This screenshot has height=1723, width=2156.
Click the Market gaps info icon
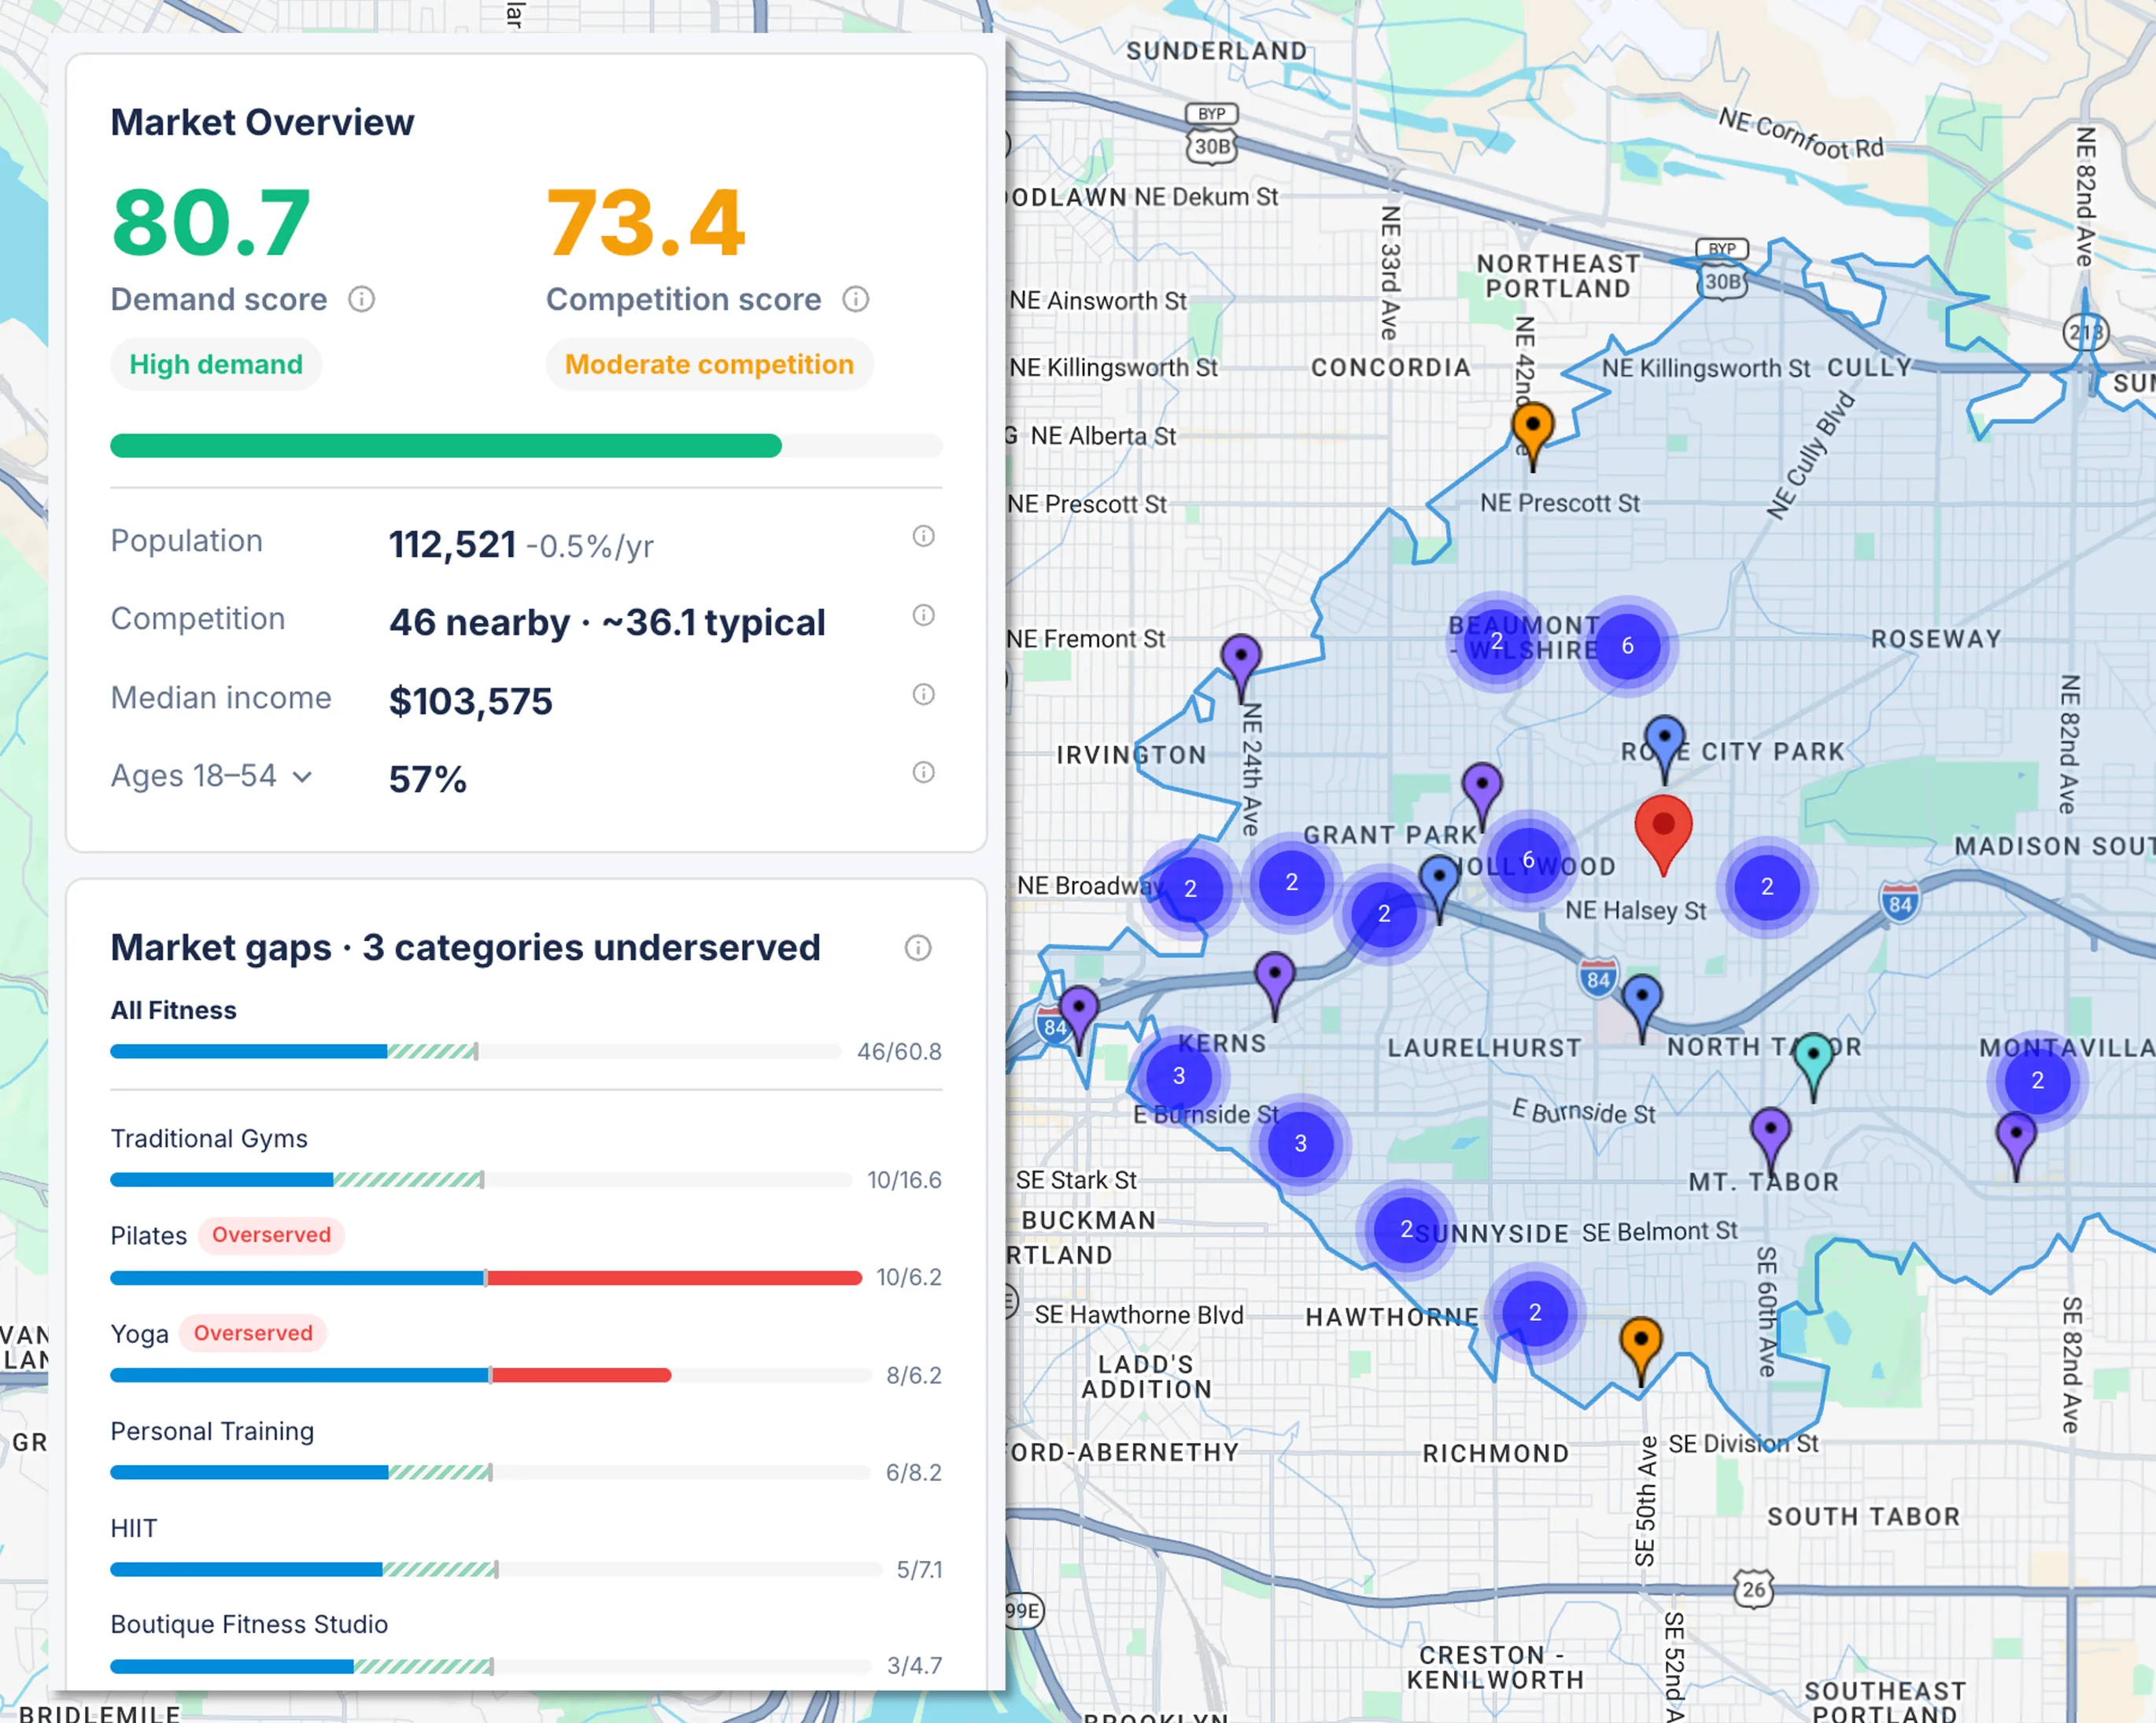[x=917, y=948]
